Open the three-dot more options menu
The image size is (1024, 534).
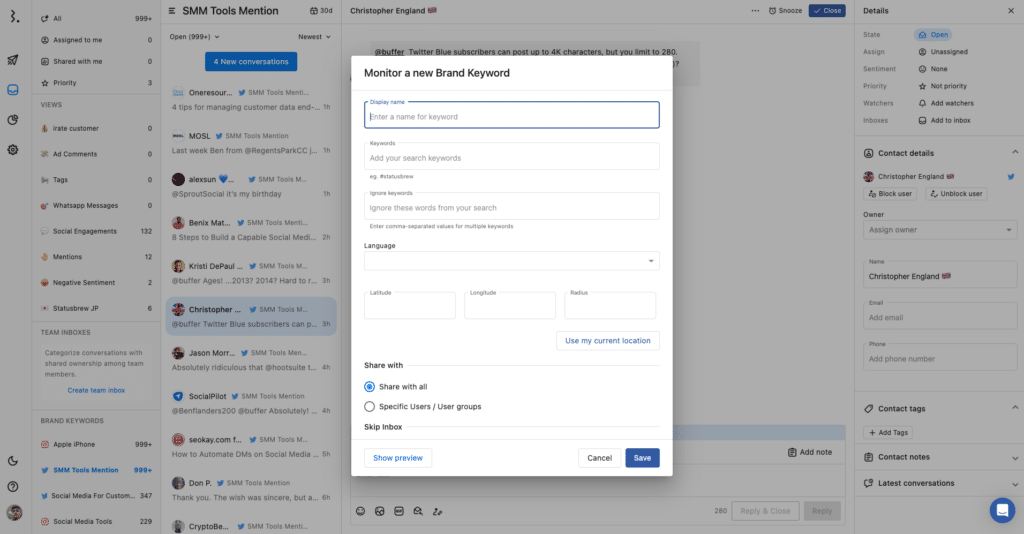pos(756,10)
